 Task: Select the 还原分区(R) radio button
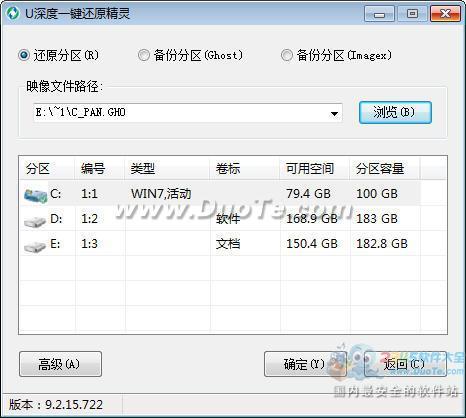point(24,55)
